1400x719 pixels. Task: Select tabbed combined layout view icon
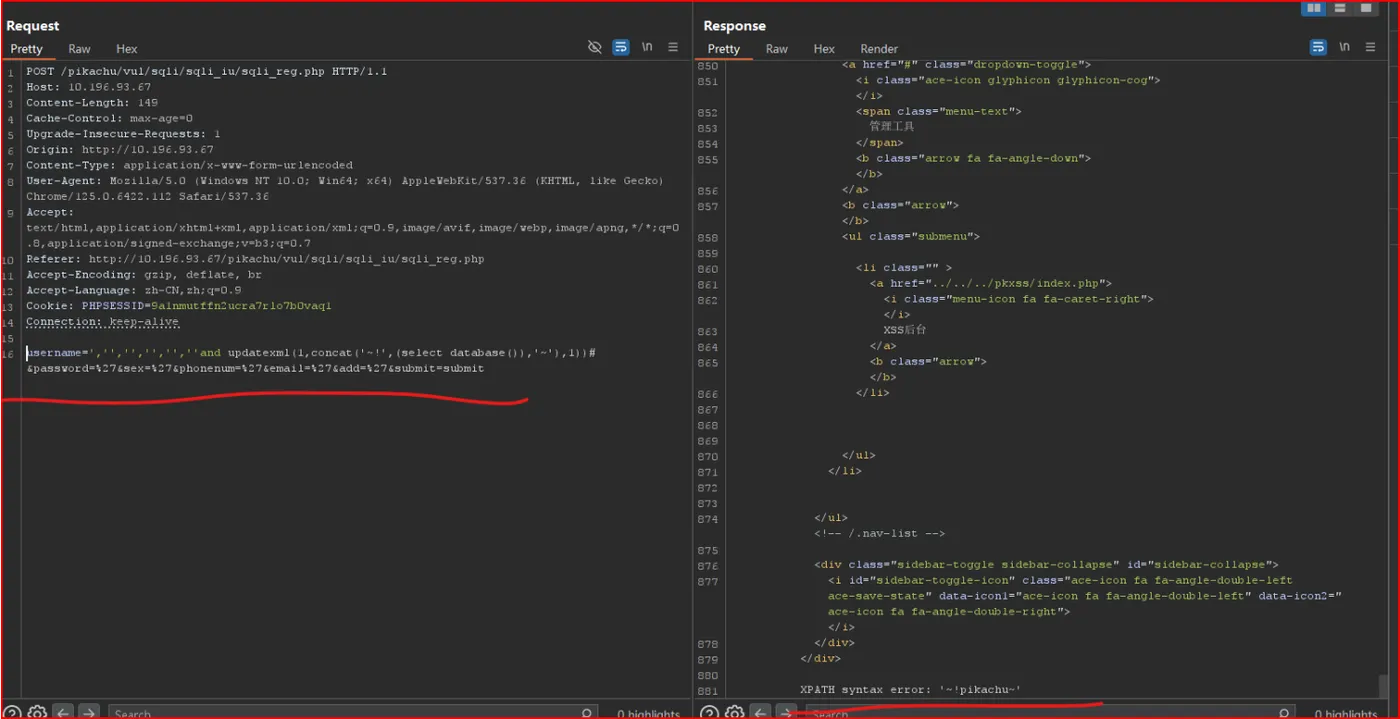(1364, 8)
